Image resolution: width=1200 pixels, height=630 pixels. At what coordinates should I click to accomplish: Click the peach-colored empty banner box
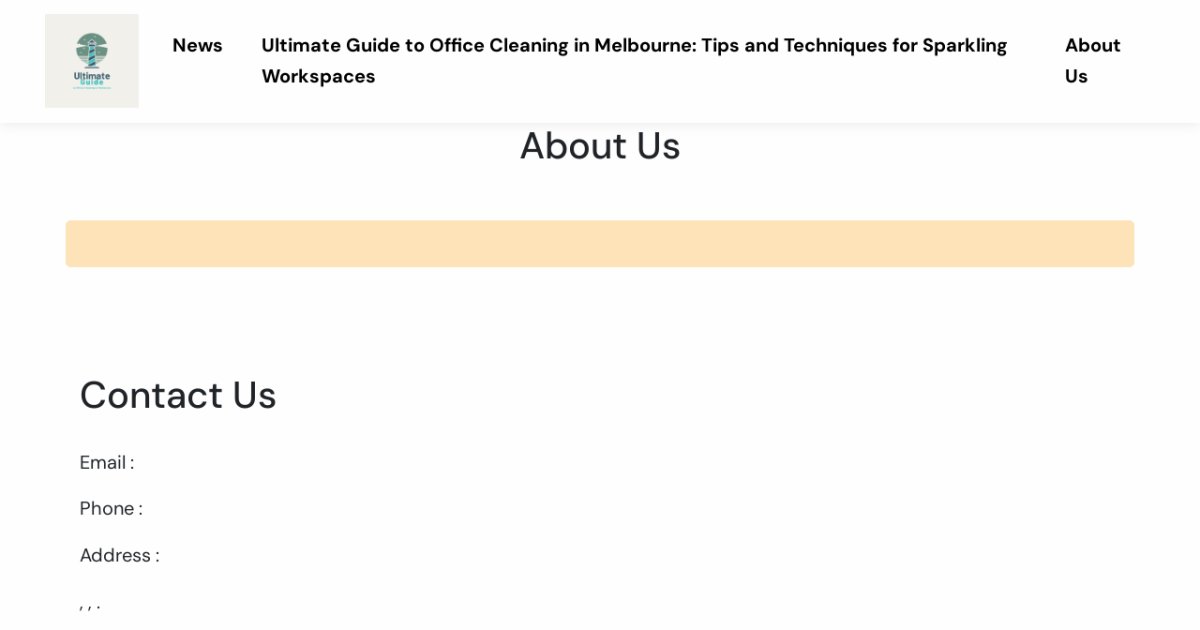pos(600,244)
